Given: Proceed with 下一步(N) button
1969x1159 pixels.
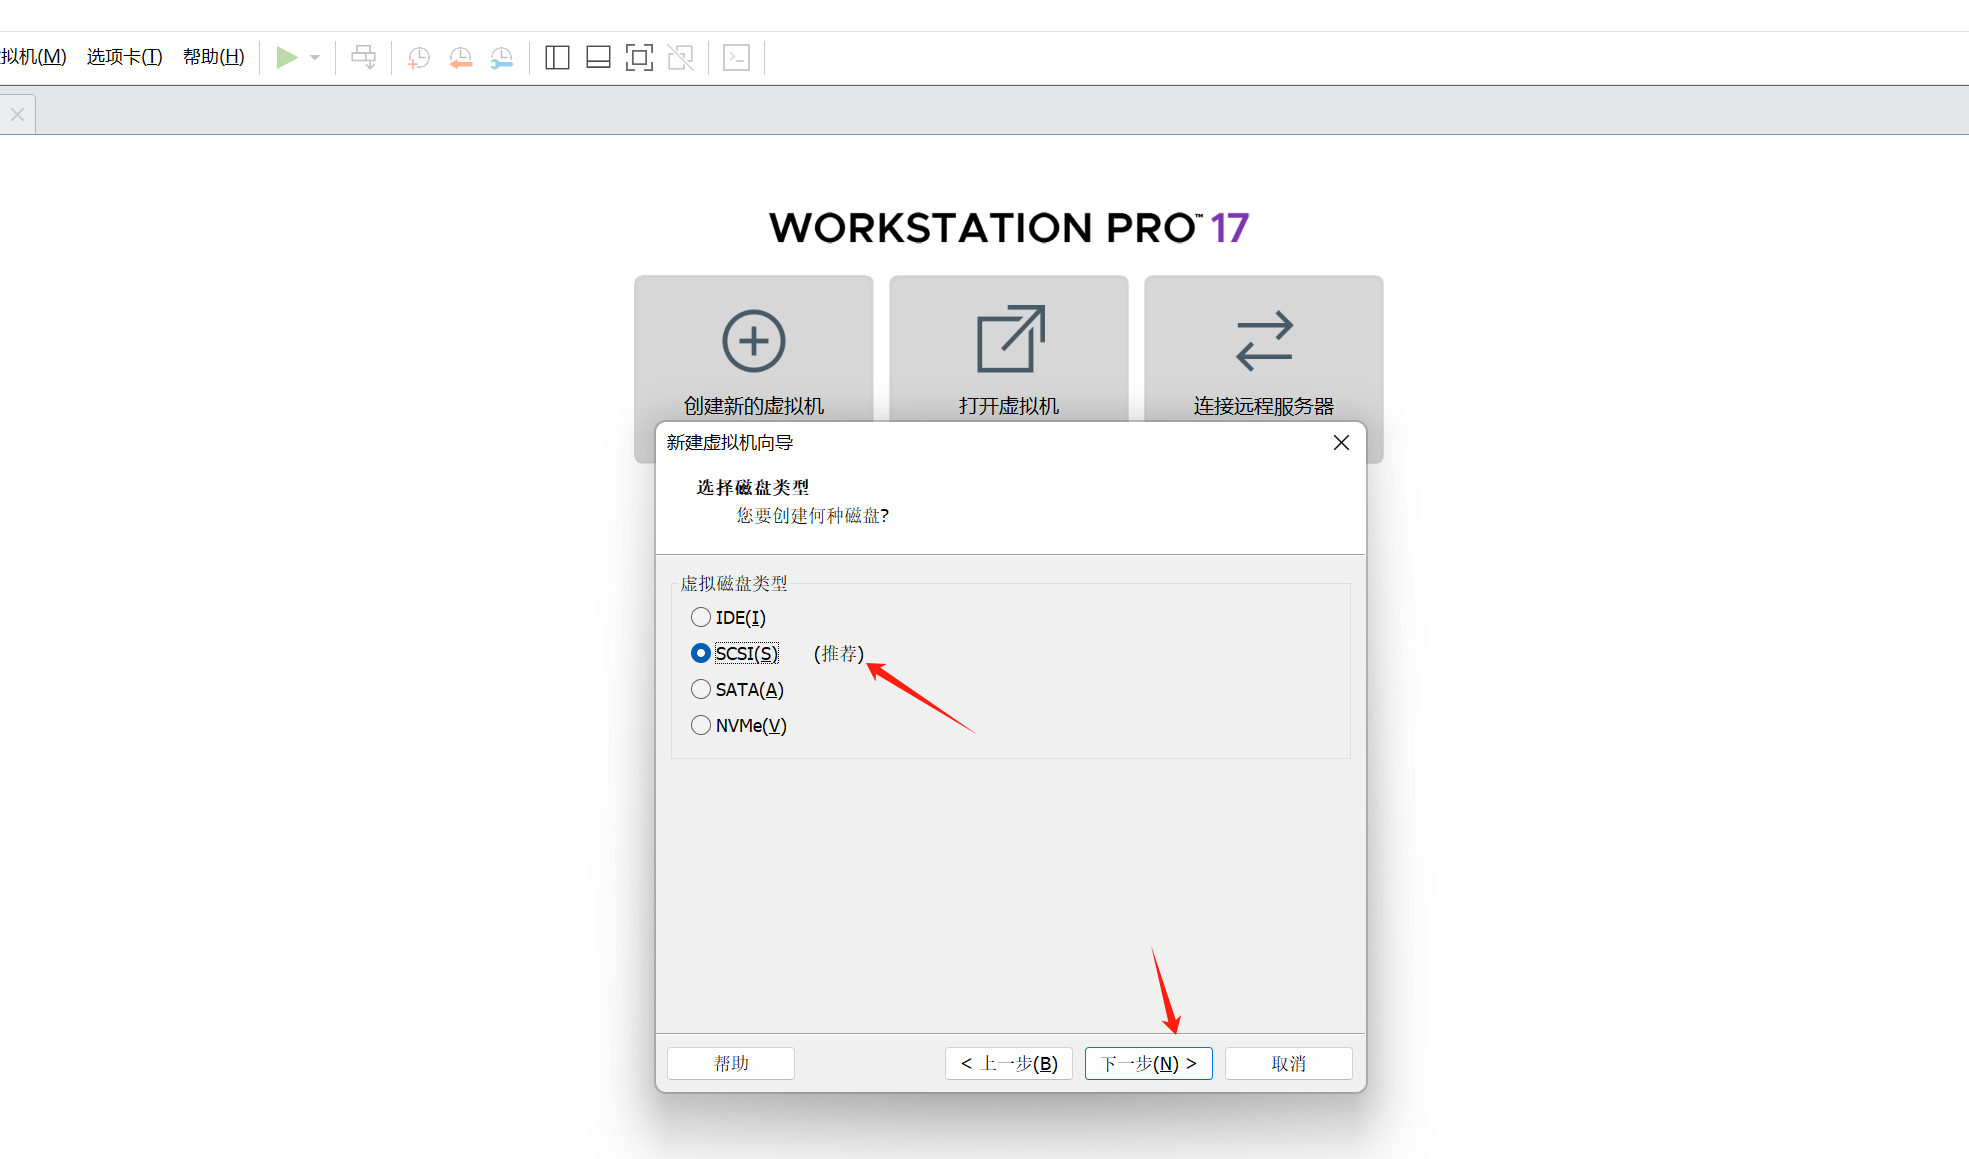Looking at the screenshot, I should [x=1149, y=1064].
